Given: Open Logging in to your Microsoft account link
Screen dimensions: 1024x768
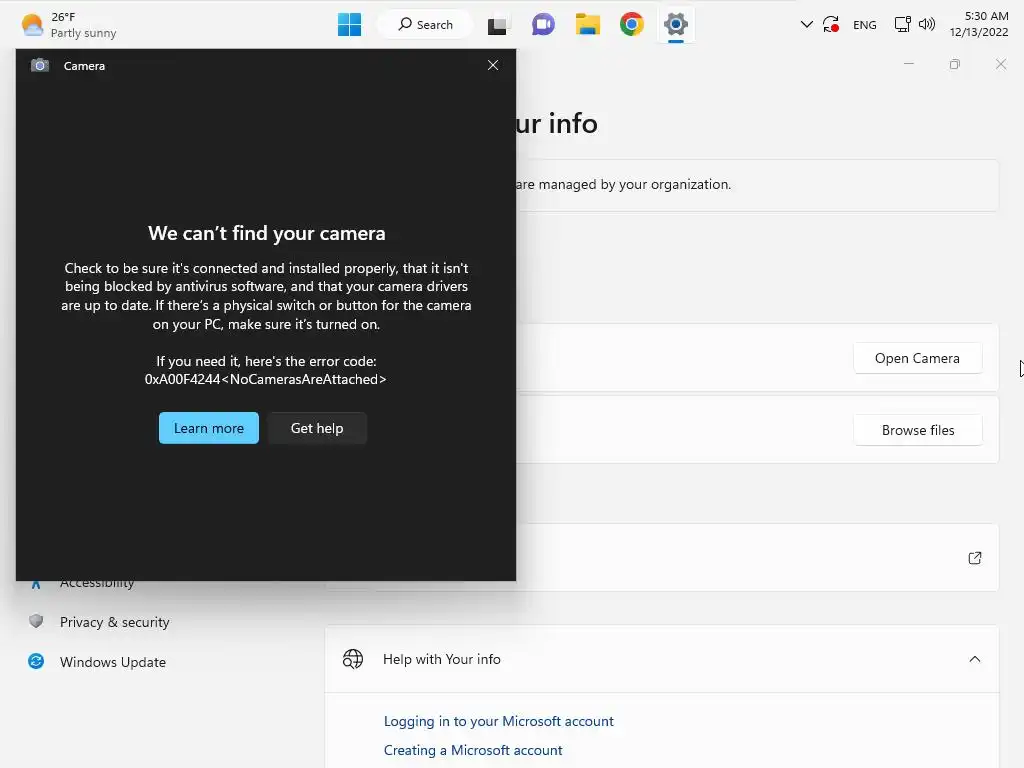Looking at the screenshot, I should pyautogui.click(x=498, y=721).
